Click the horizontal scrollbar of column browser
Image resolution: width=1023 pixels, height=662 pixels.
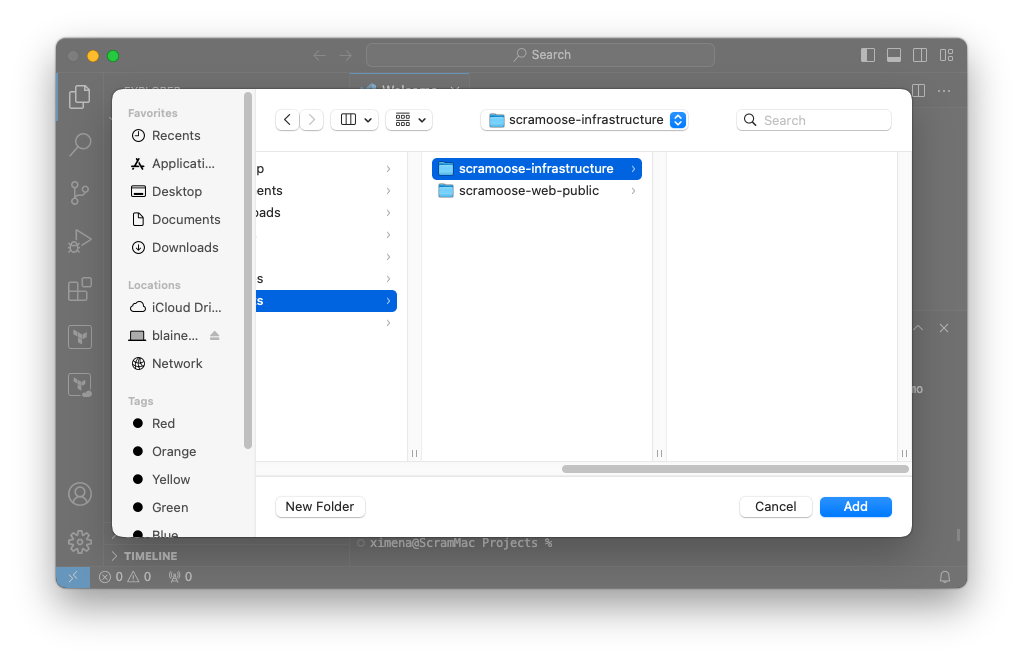click(735, 469)
